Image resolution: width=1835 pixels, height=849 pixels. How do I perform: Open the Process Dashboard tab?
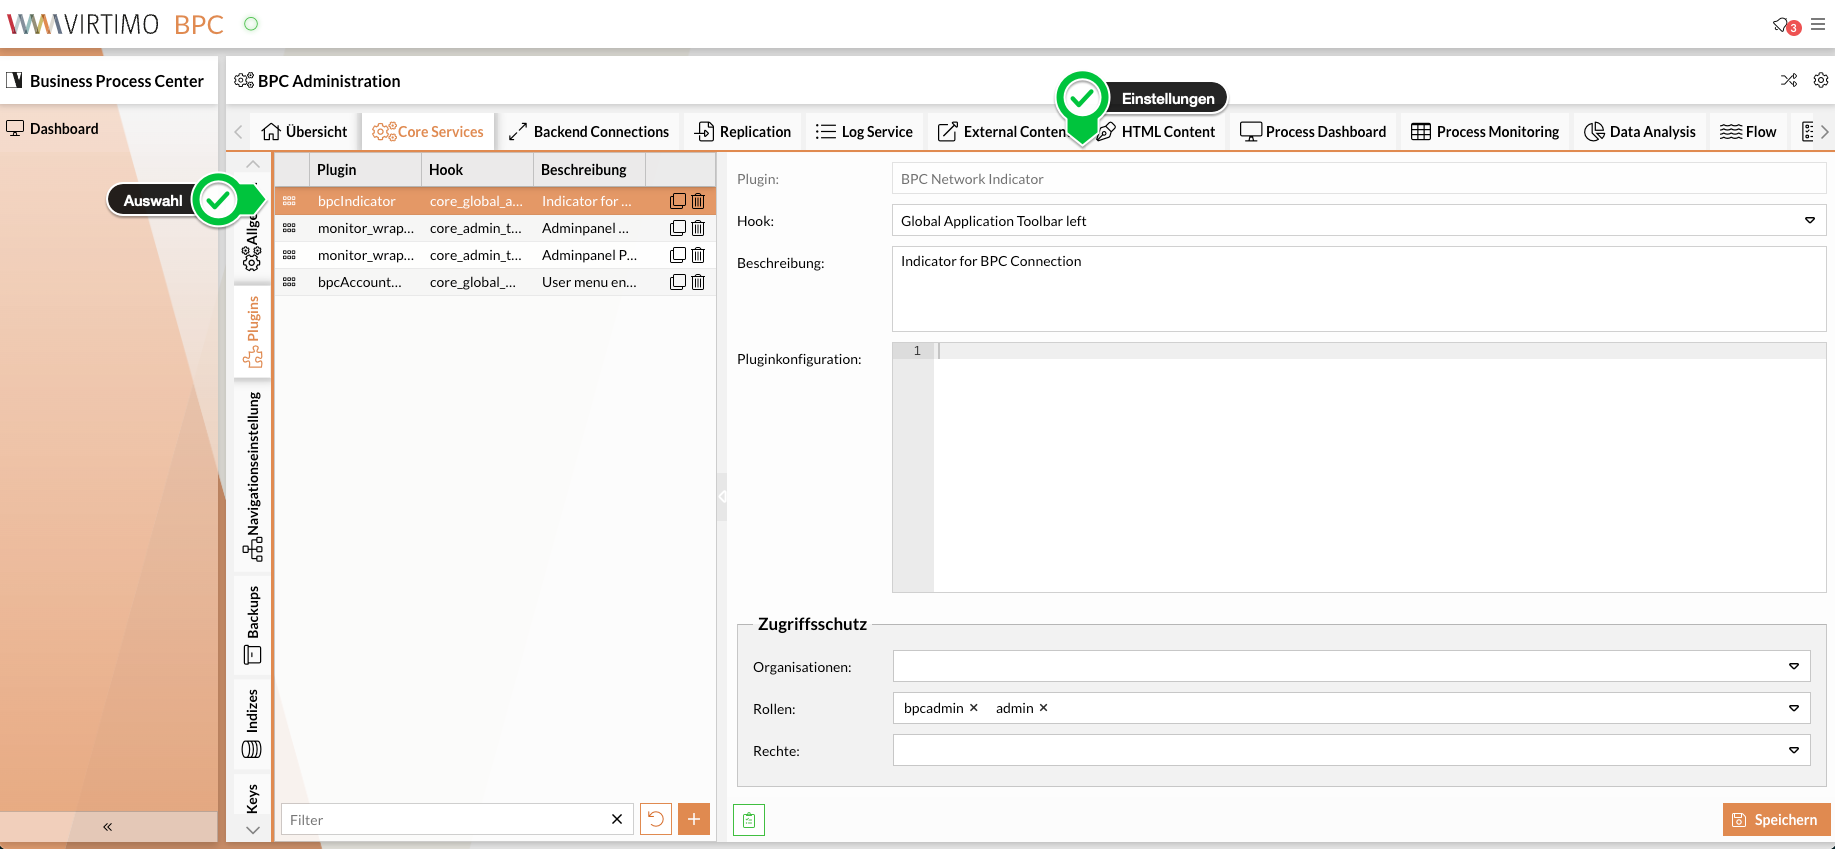[1313, 131]
